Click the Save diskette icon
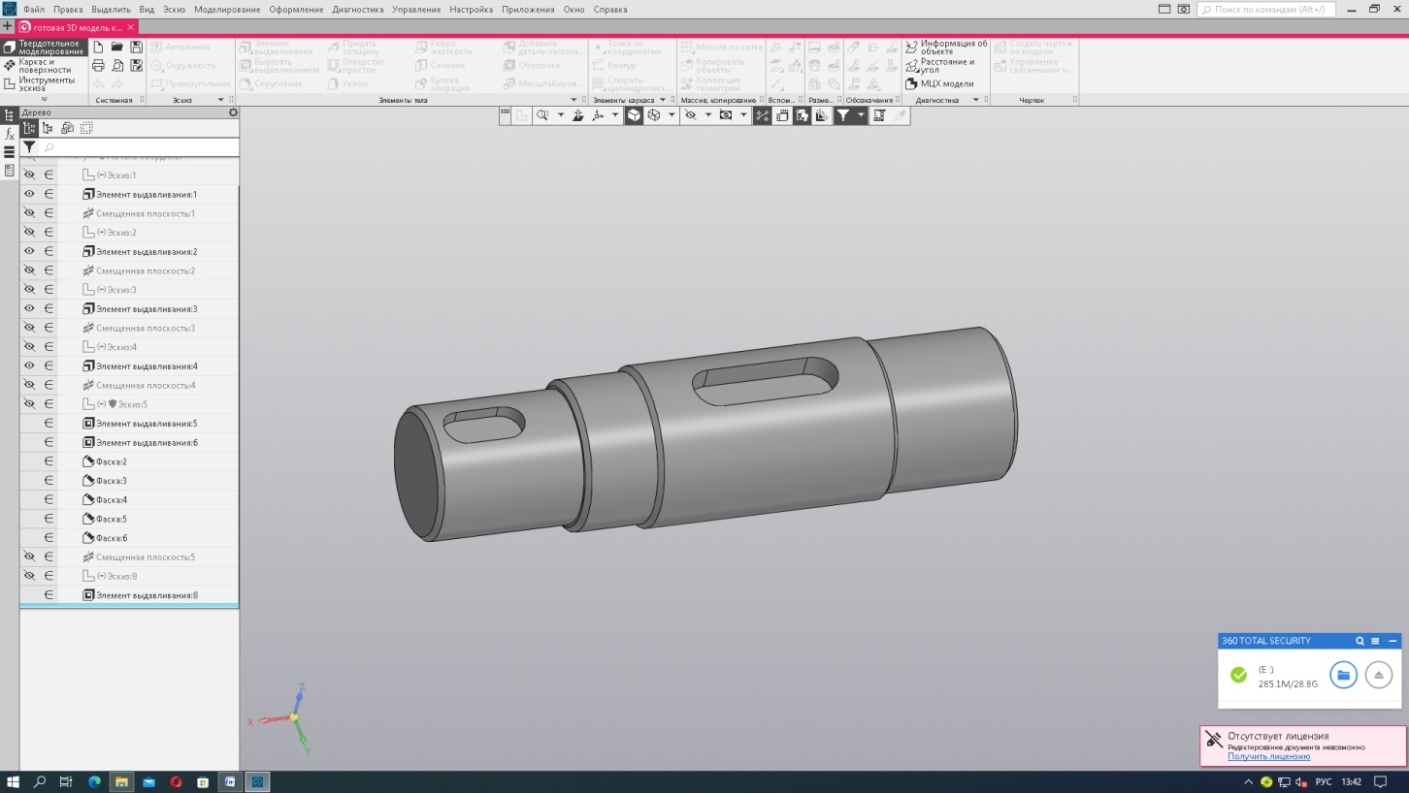 136,47
